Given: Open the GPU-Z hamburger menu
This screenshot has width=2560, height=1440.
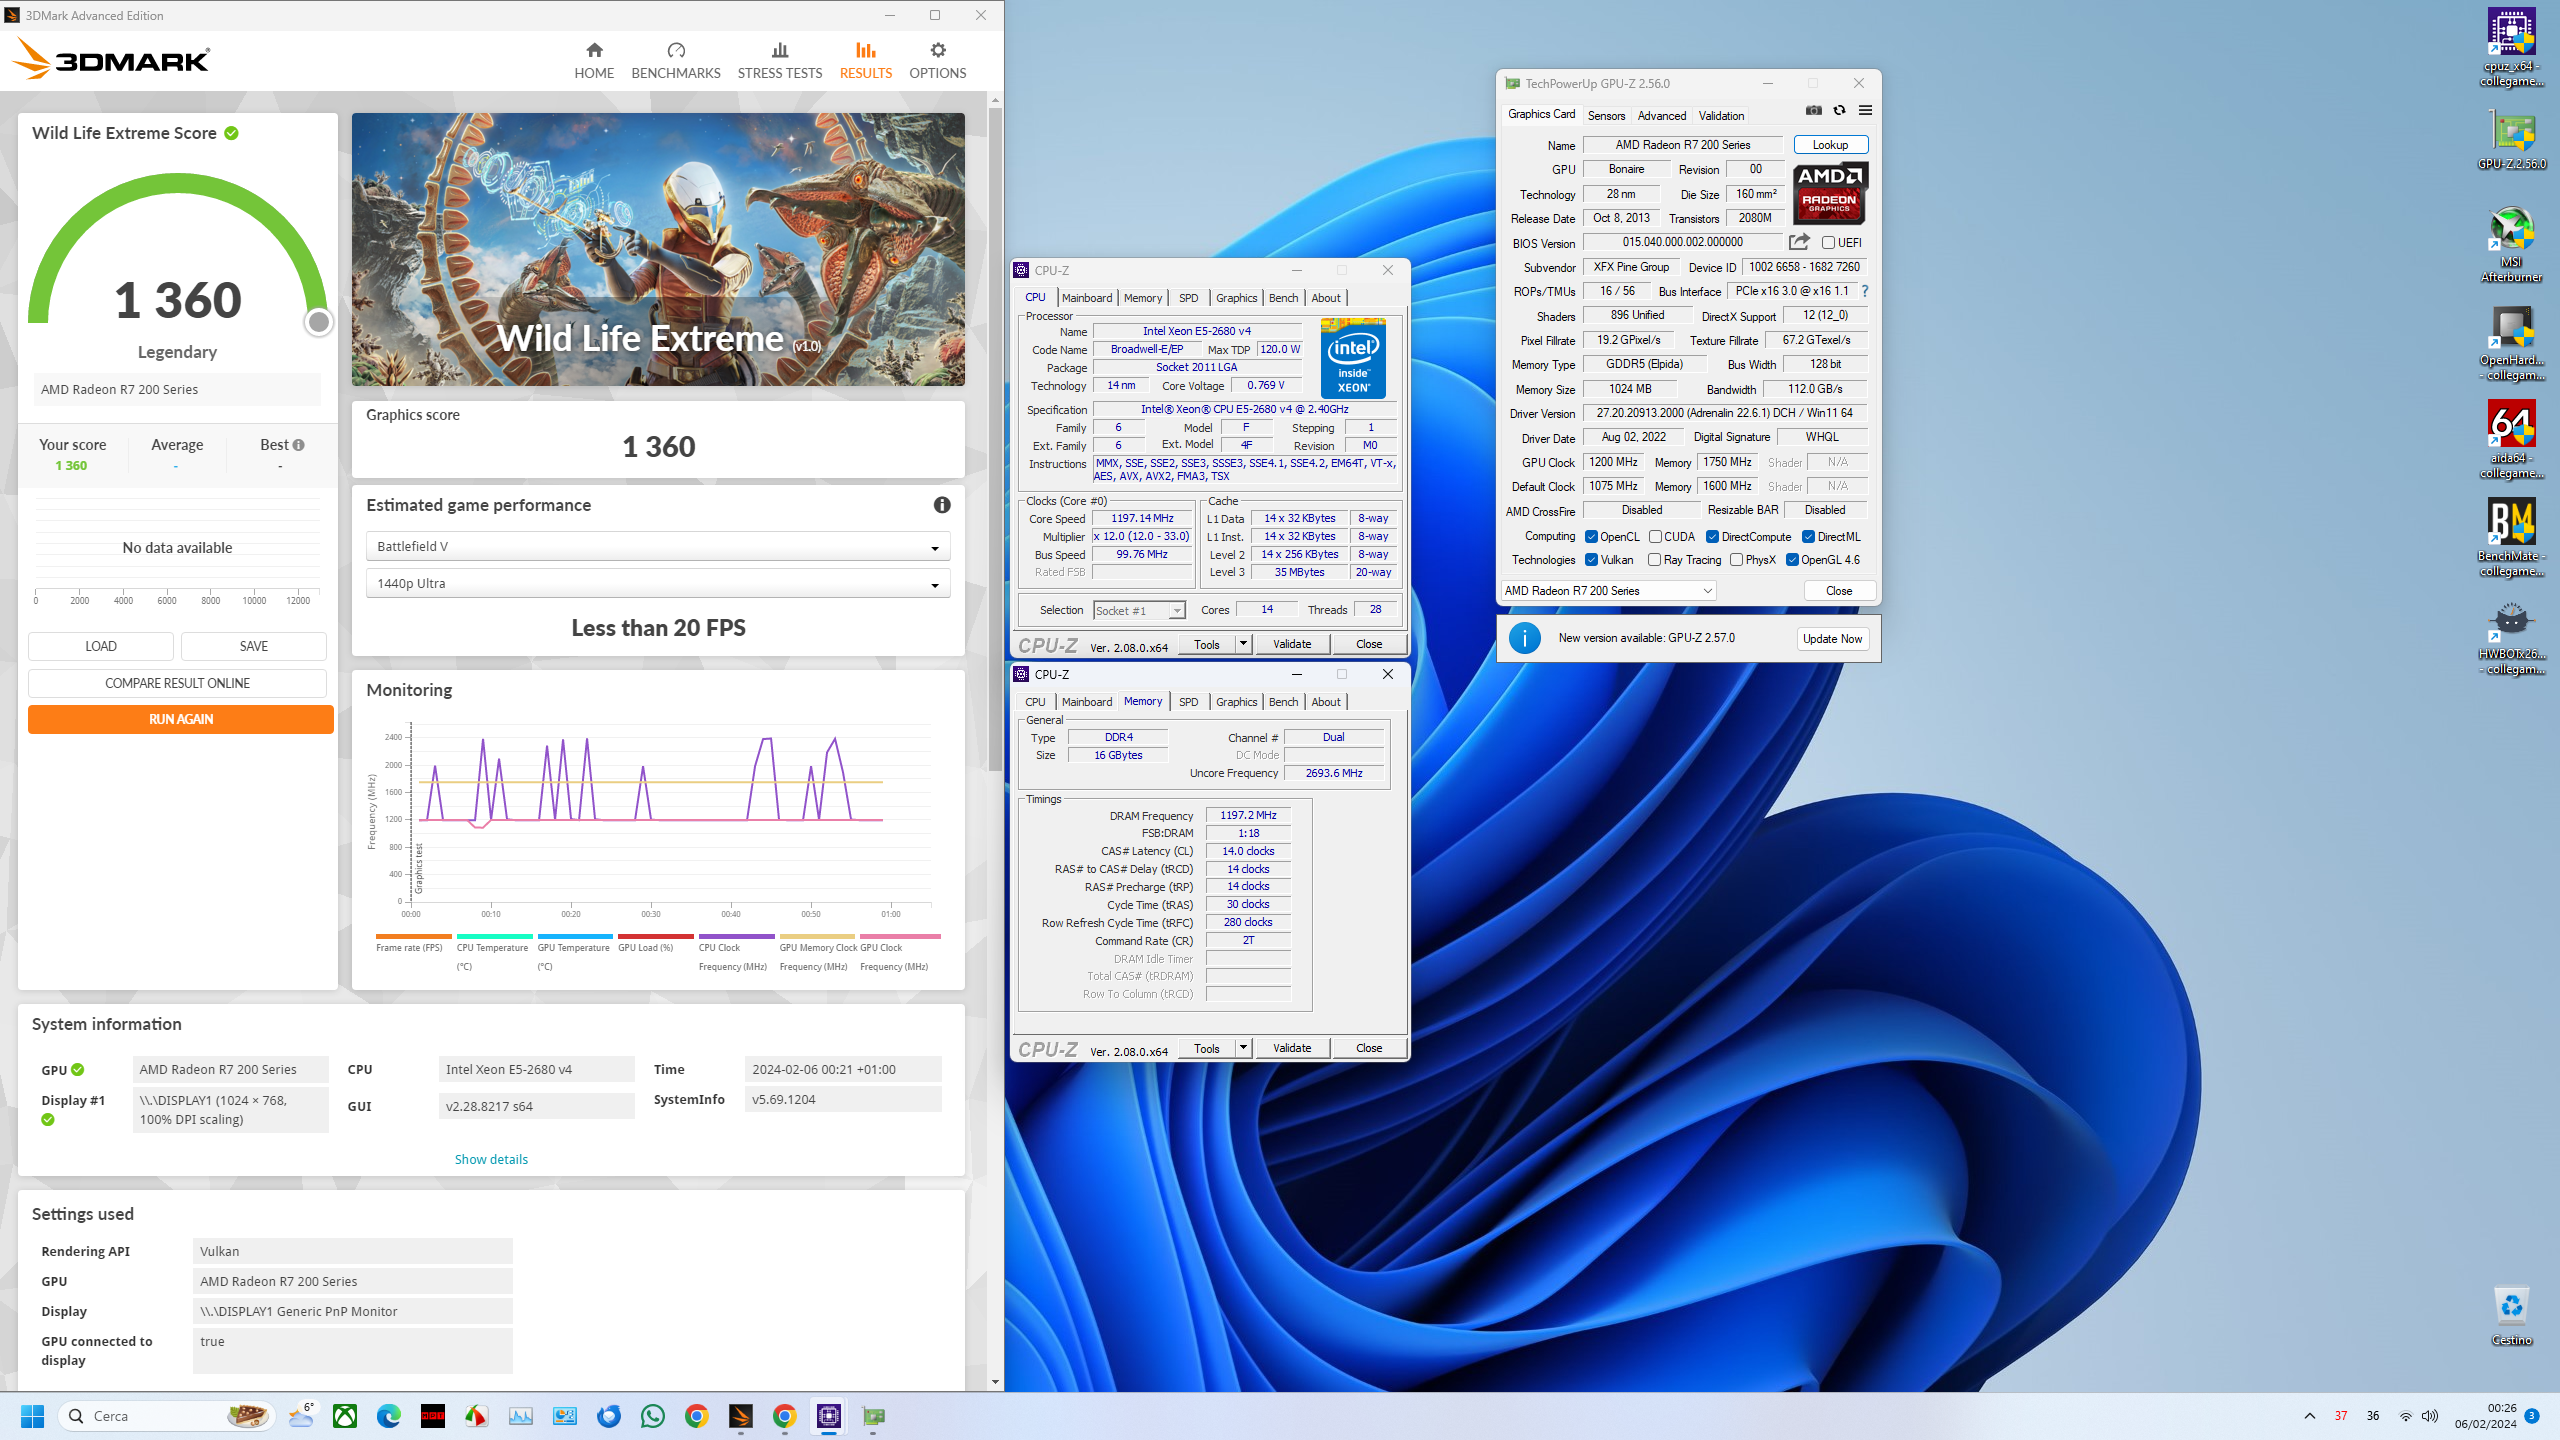Looking at the screenshot, I should [1865, 110].
